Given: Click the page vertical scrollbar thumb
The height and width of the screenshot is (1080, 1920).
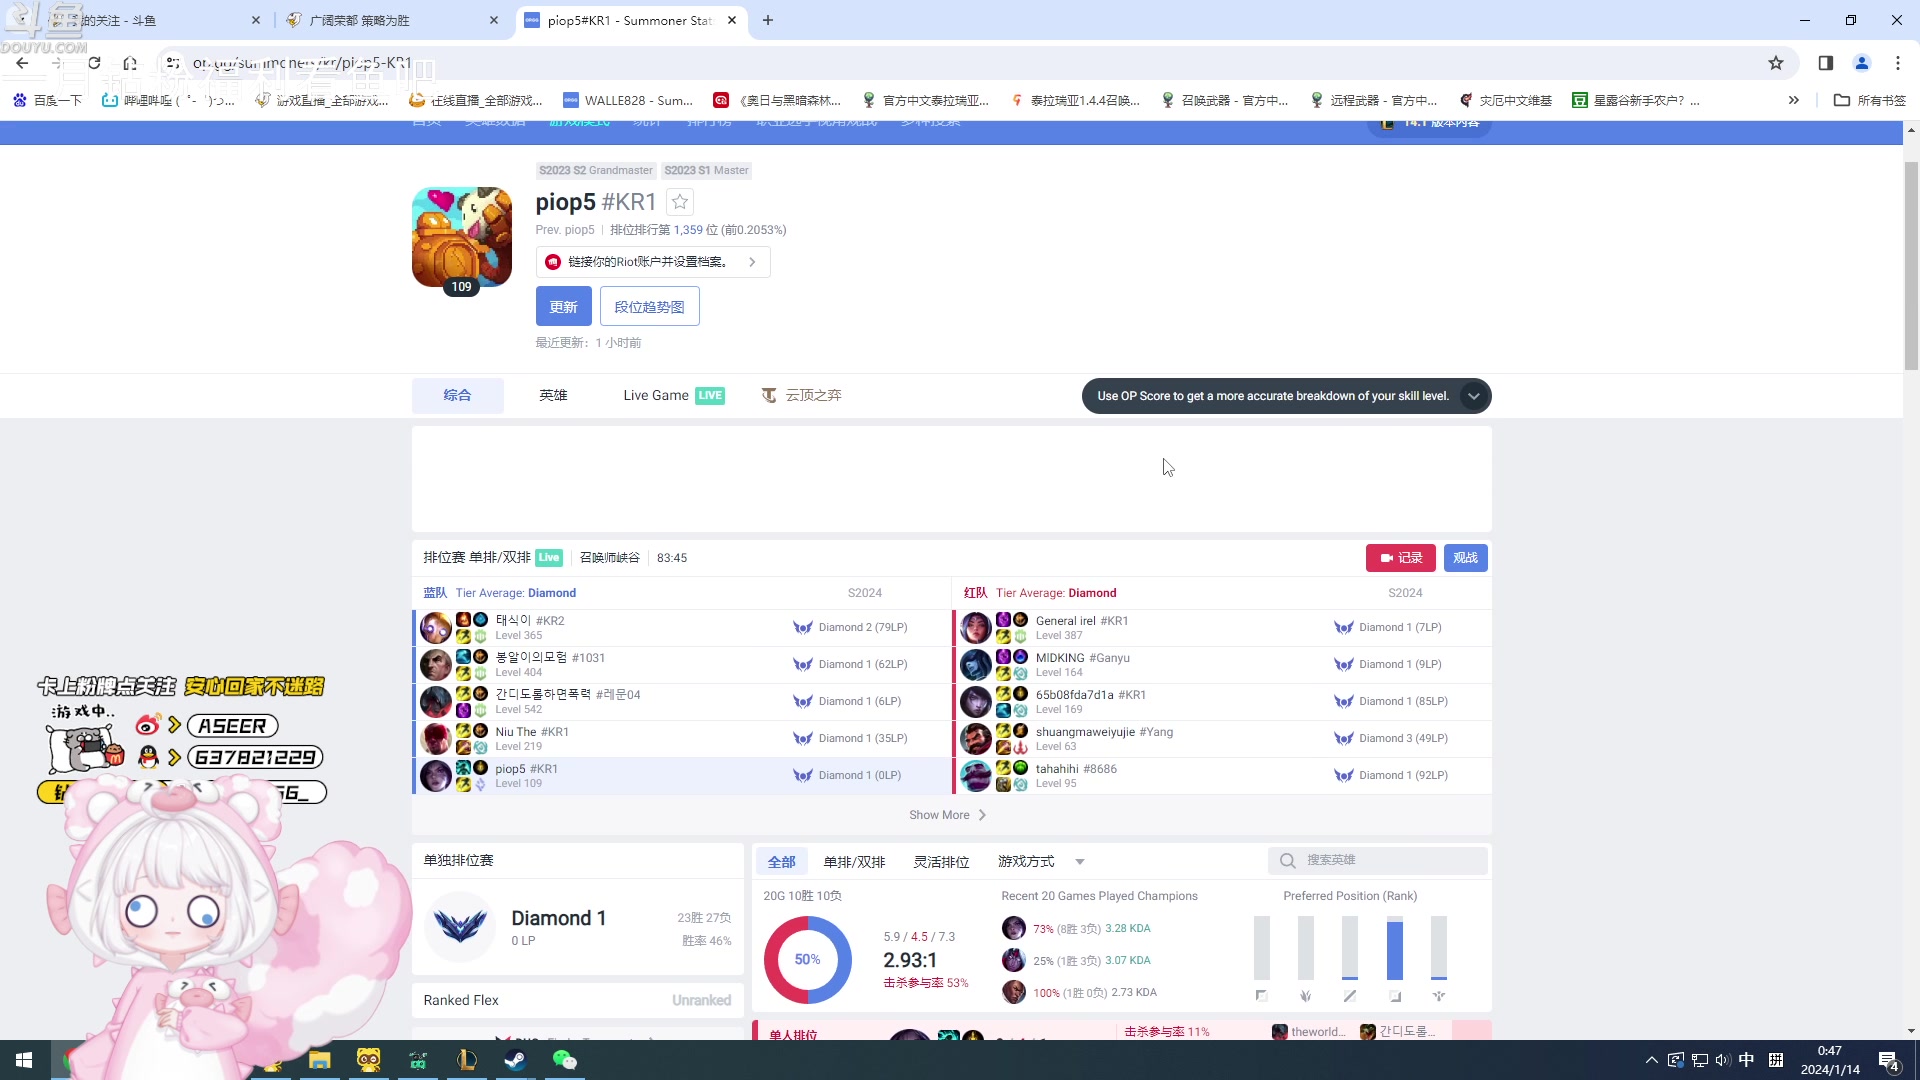Looking at the screenshot, I should [1911, 265].
